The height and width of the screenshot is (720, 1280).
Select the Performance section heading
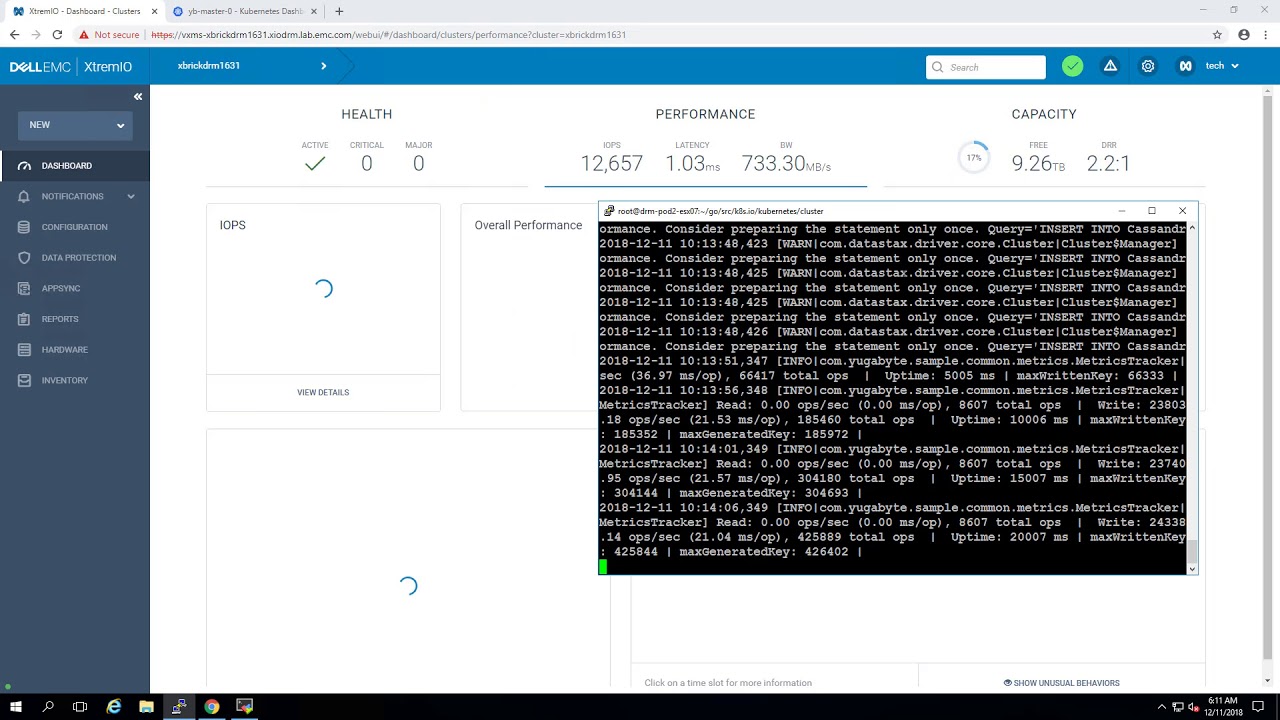coord(705,114)
